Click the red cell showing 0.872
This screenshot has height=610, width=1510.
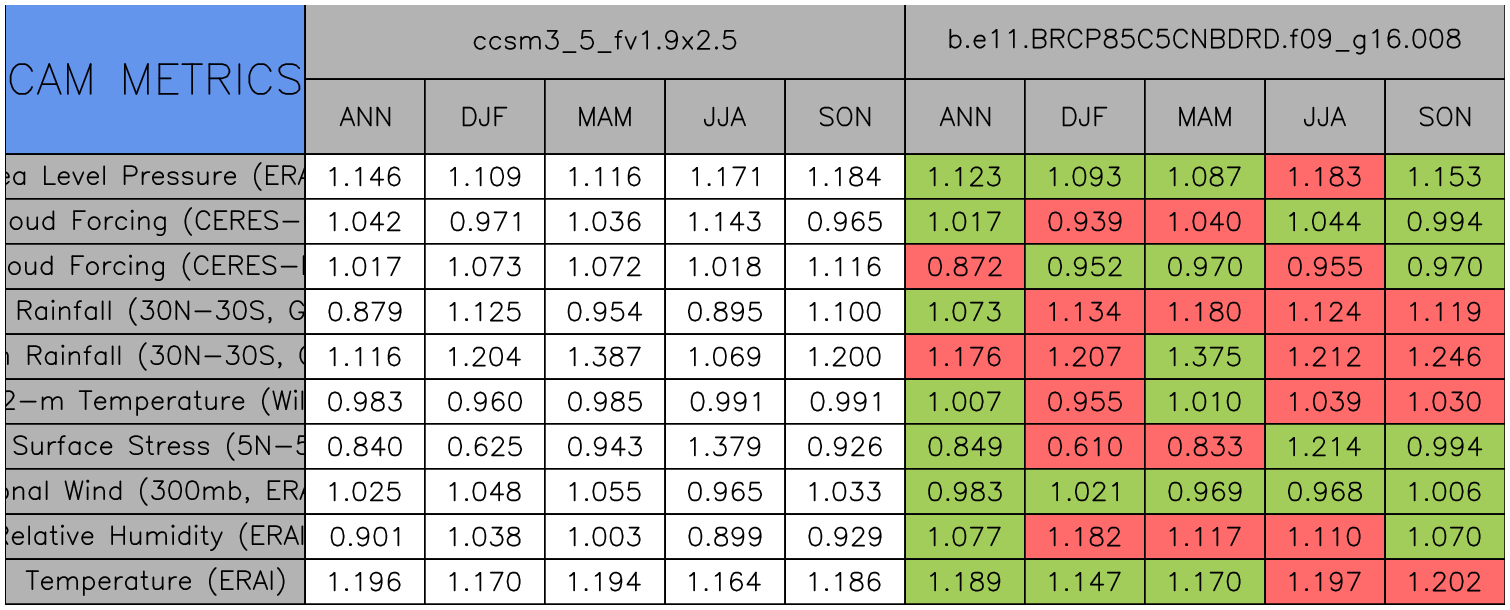(965, 267)
